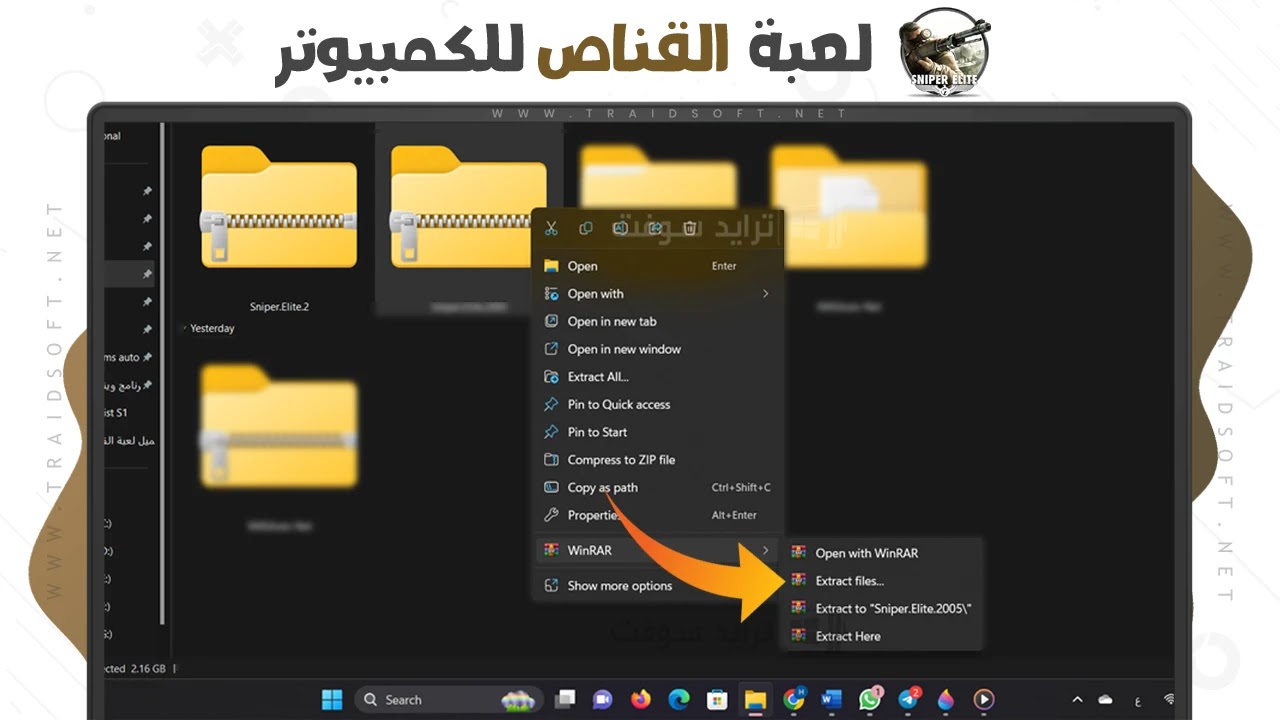Viewport: 1280px width, 720px height.
Task: Rename the file using rename icon
Action: click(x=620, y=228)
